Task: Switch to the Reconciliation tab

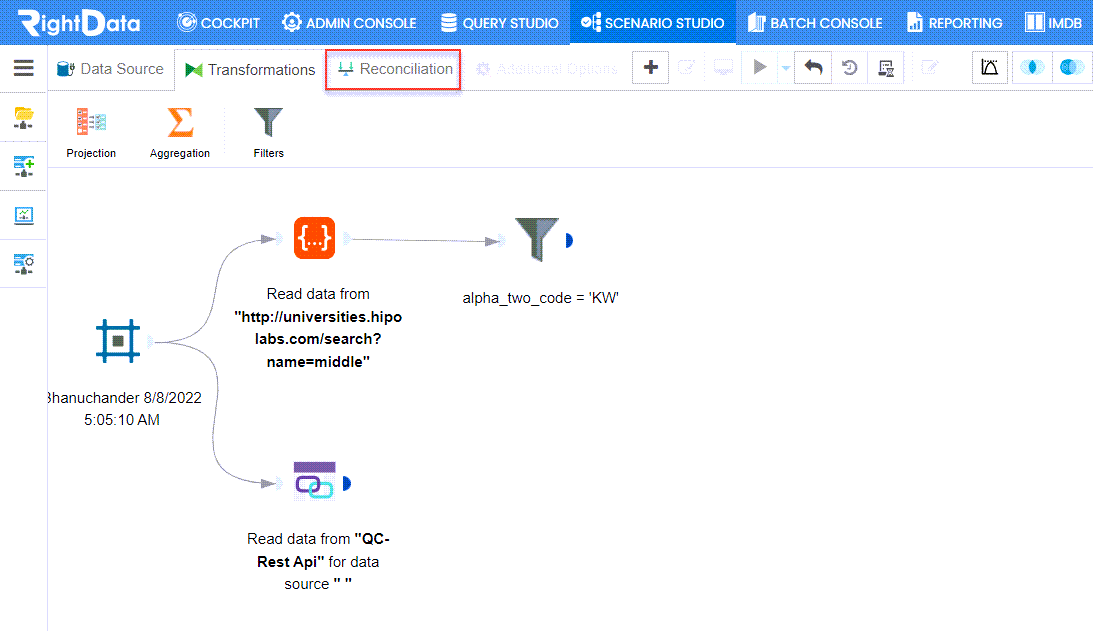Action: (393, 69)
